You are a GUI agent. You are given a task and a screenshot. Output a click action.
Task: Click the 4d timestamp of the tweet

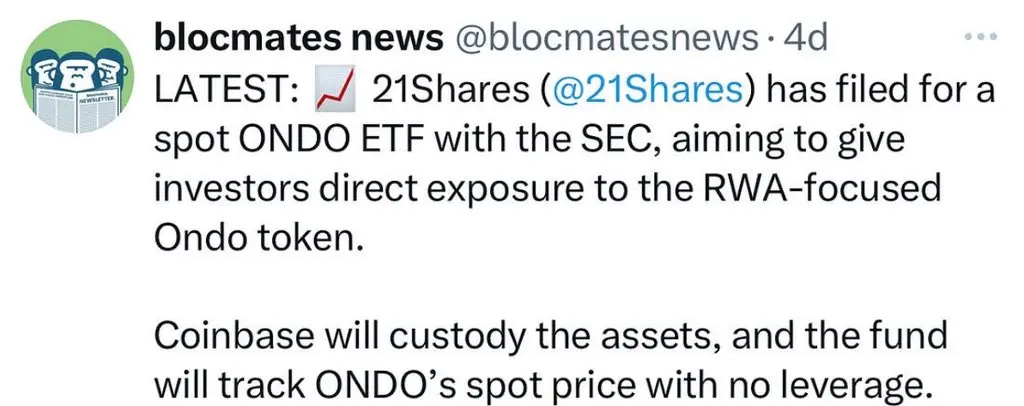point(805,39)
